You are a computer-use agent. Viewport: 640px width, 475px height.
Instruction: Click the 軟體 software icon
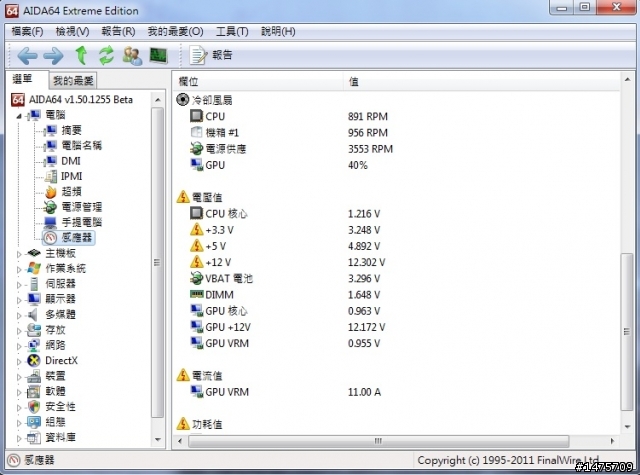point(34,391)
